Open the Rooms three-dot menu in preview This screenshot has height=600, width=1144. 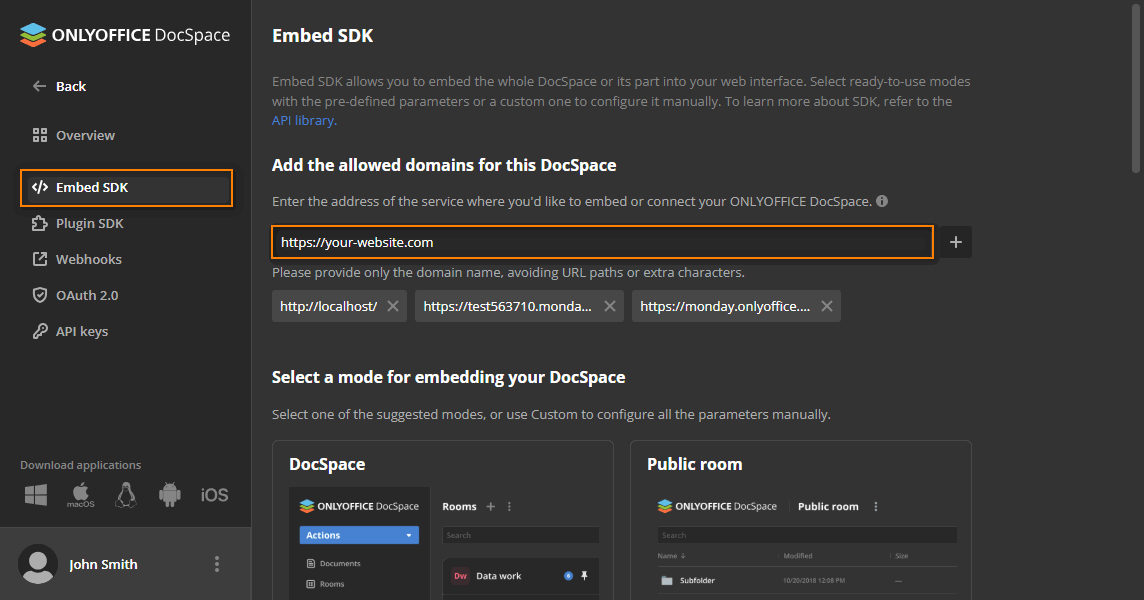click(509, 507)
